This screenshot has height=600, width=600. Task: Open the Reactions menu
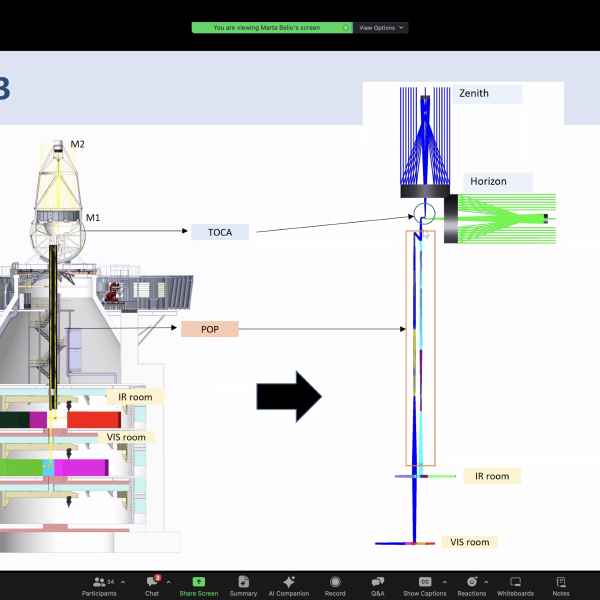pos(471,584)
